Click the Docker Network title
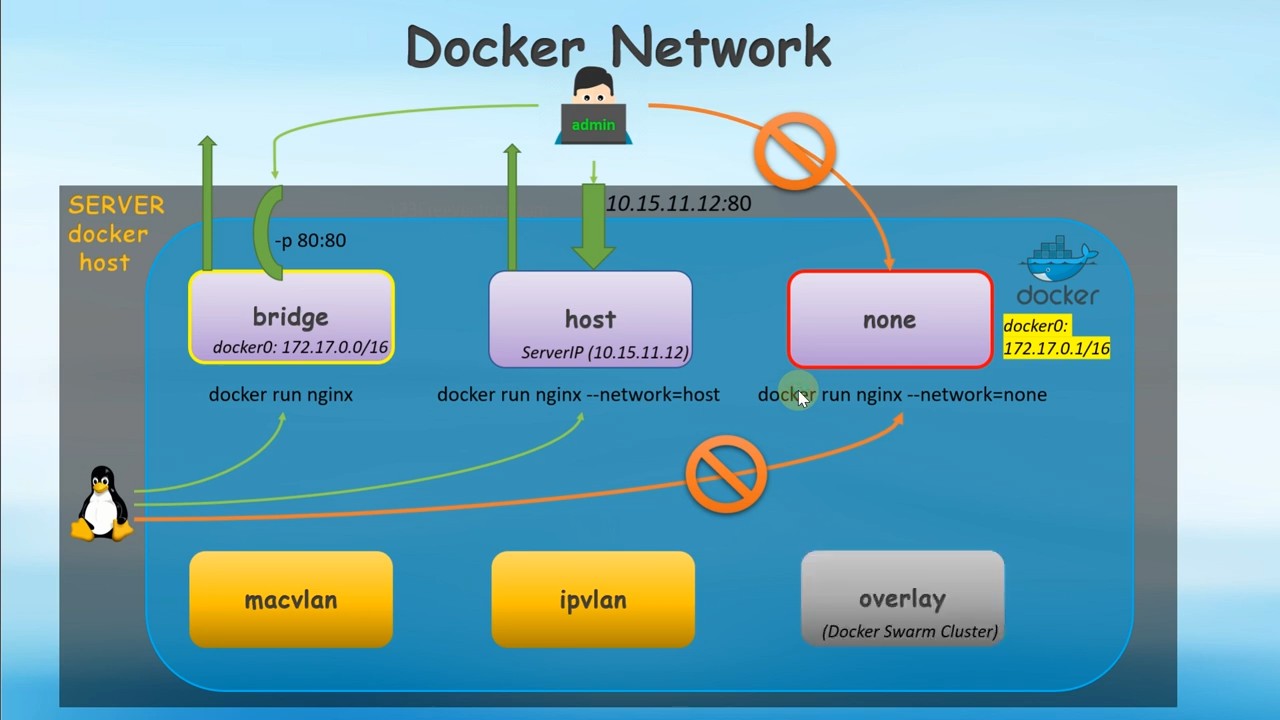This screenshot has height=720, width=1280. coord(618,47)
